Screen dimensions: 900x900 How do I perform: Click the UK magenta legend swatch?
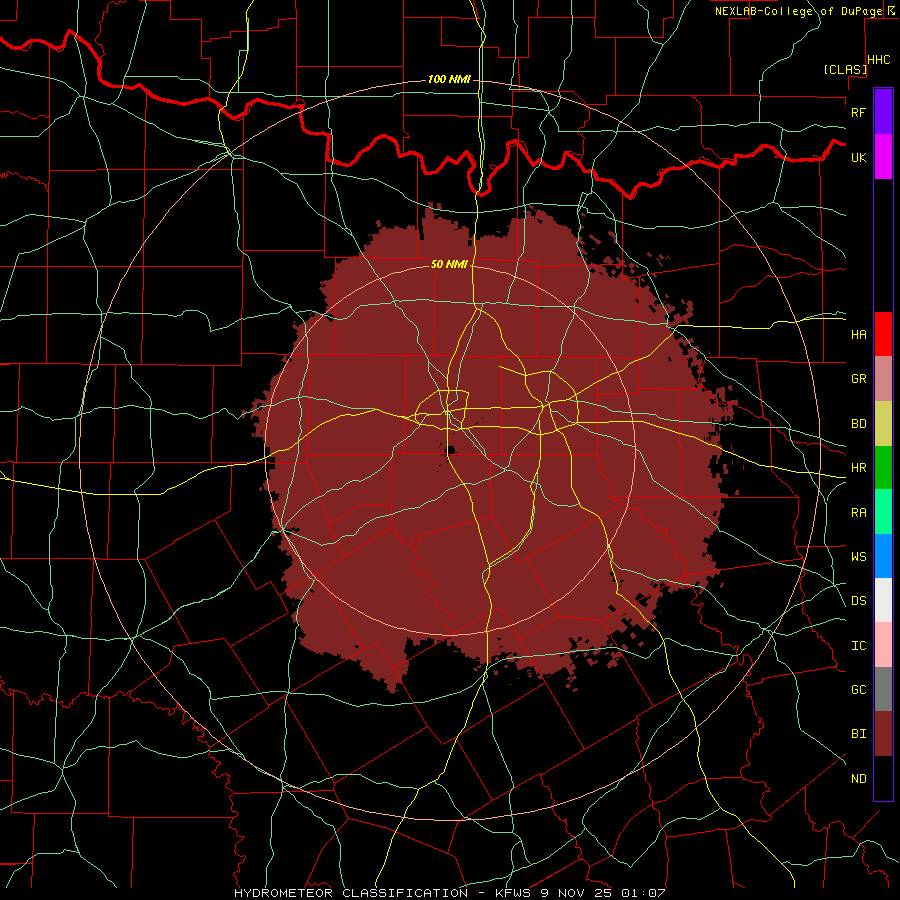pyautogui.click(x=883, y=157)
